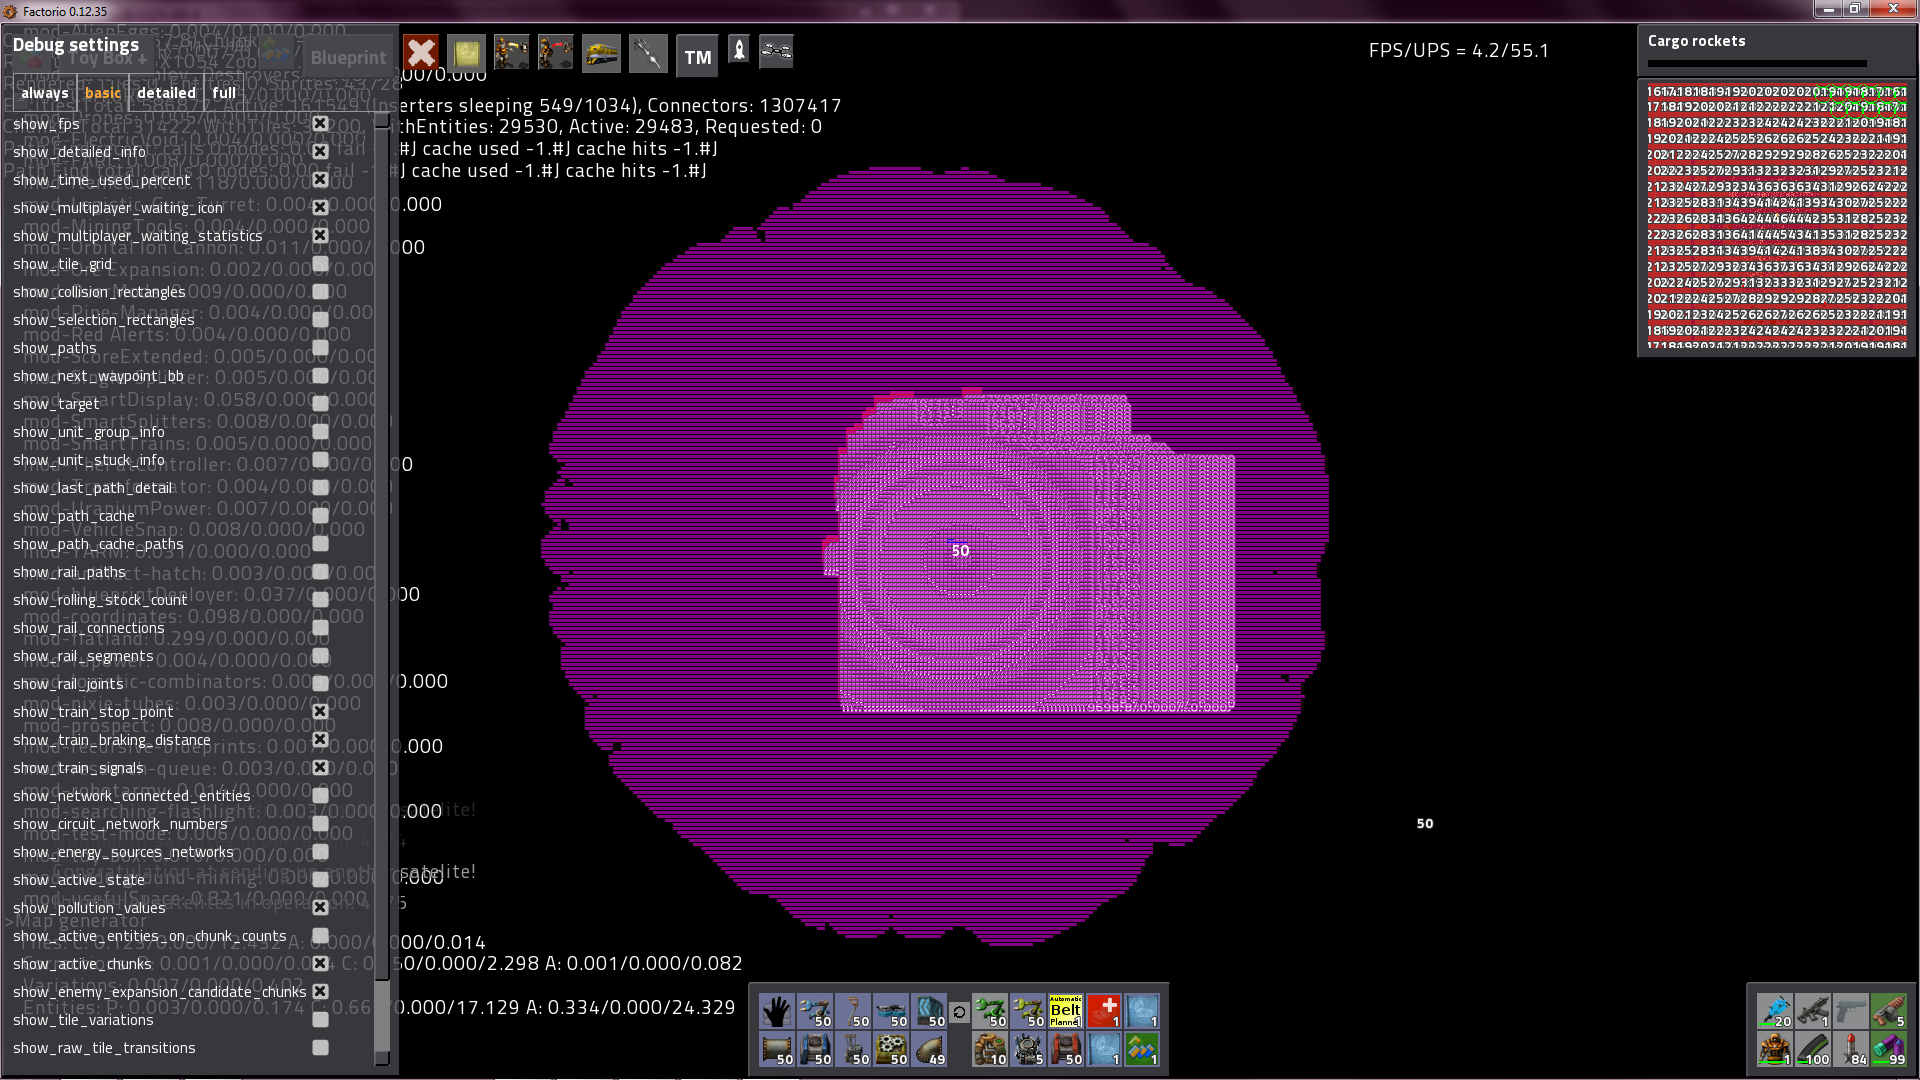Open the yellow locomotive train icon

tap(601, 53)
